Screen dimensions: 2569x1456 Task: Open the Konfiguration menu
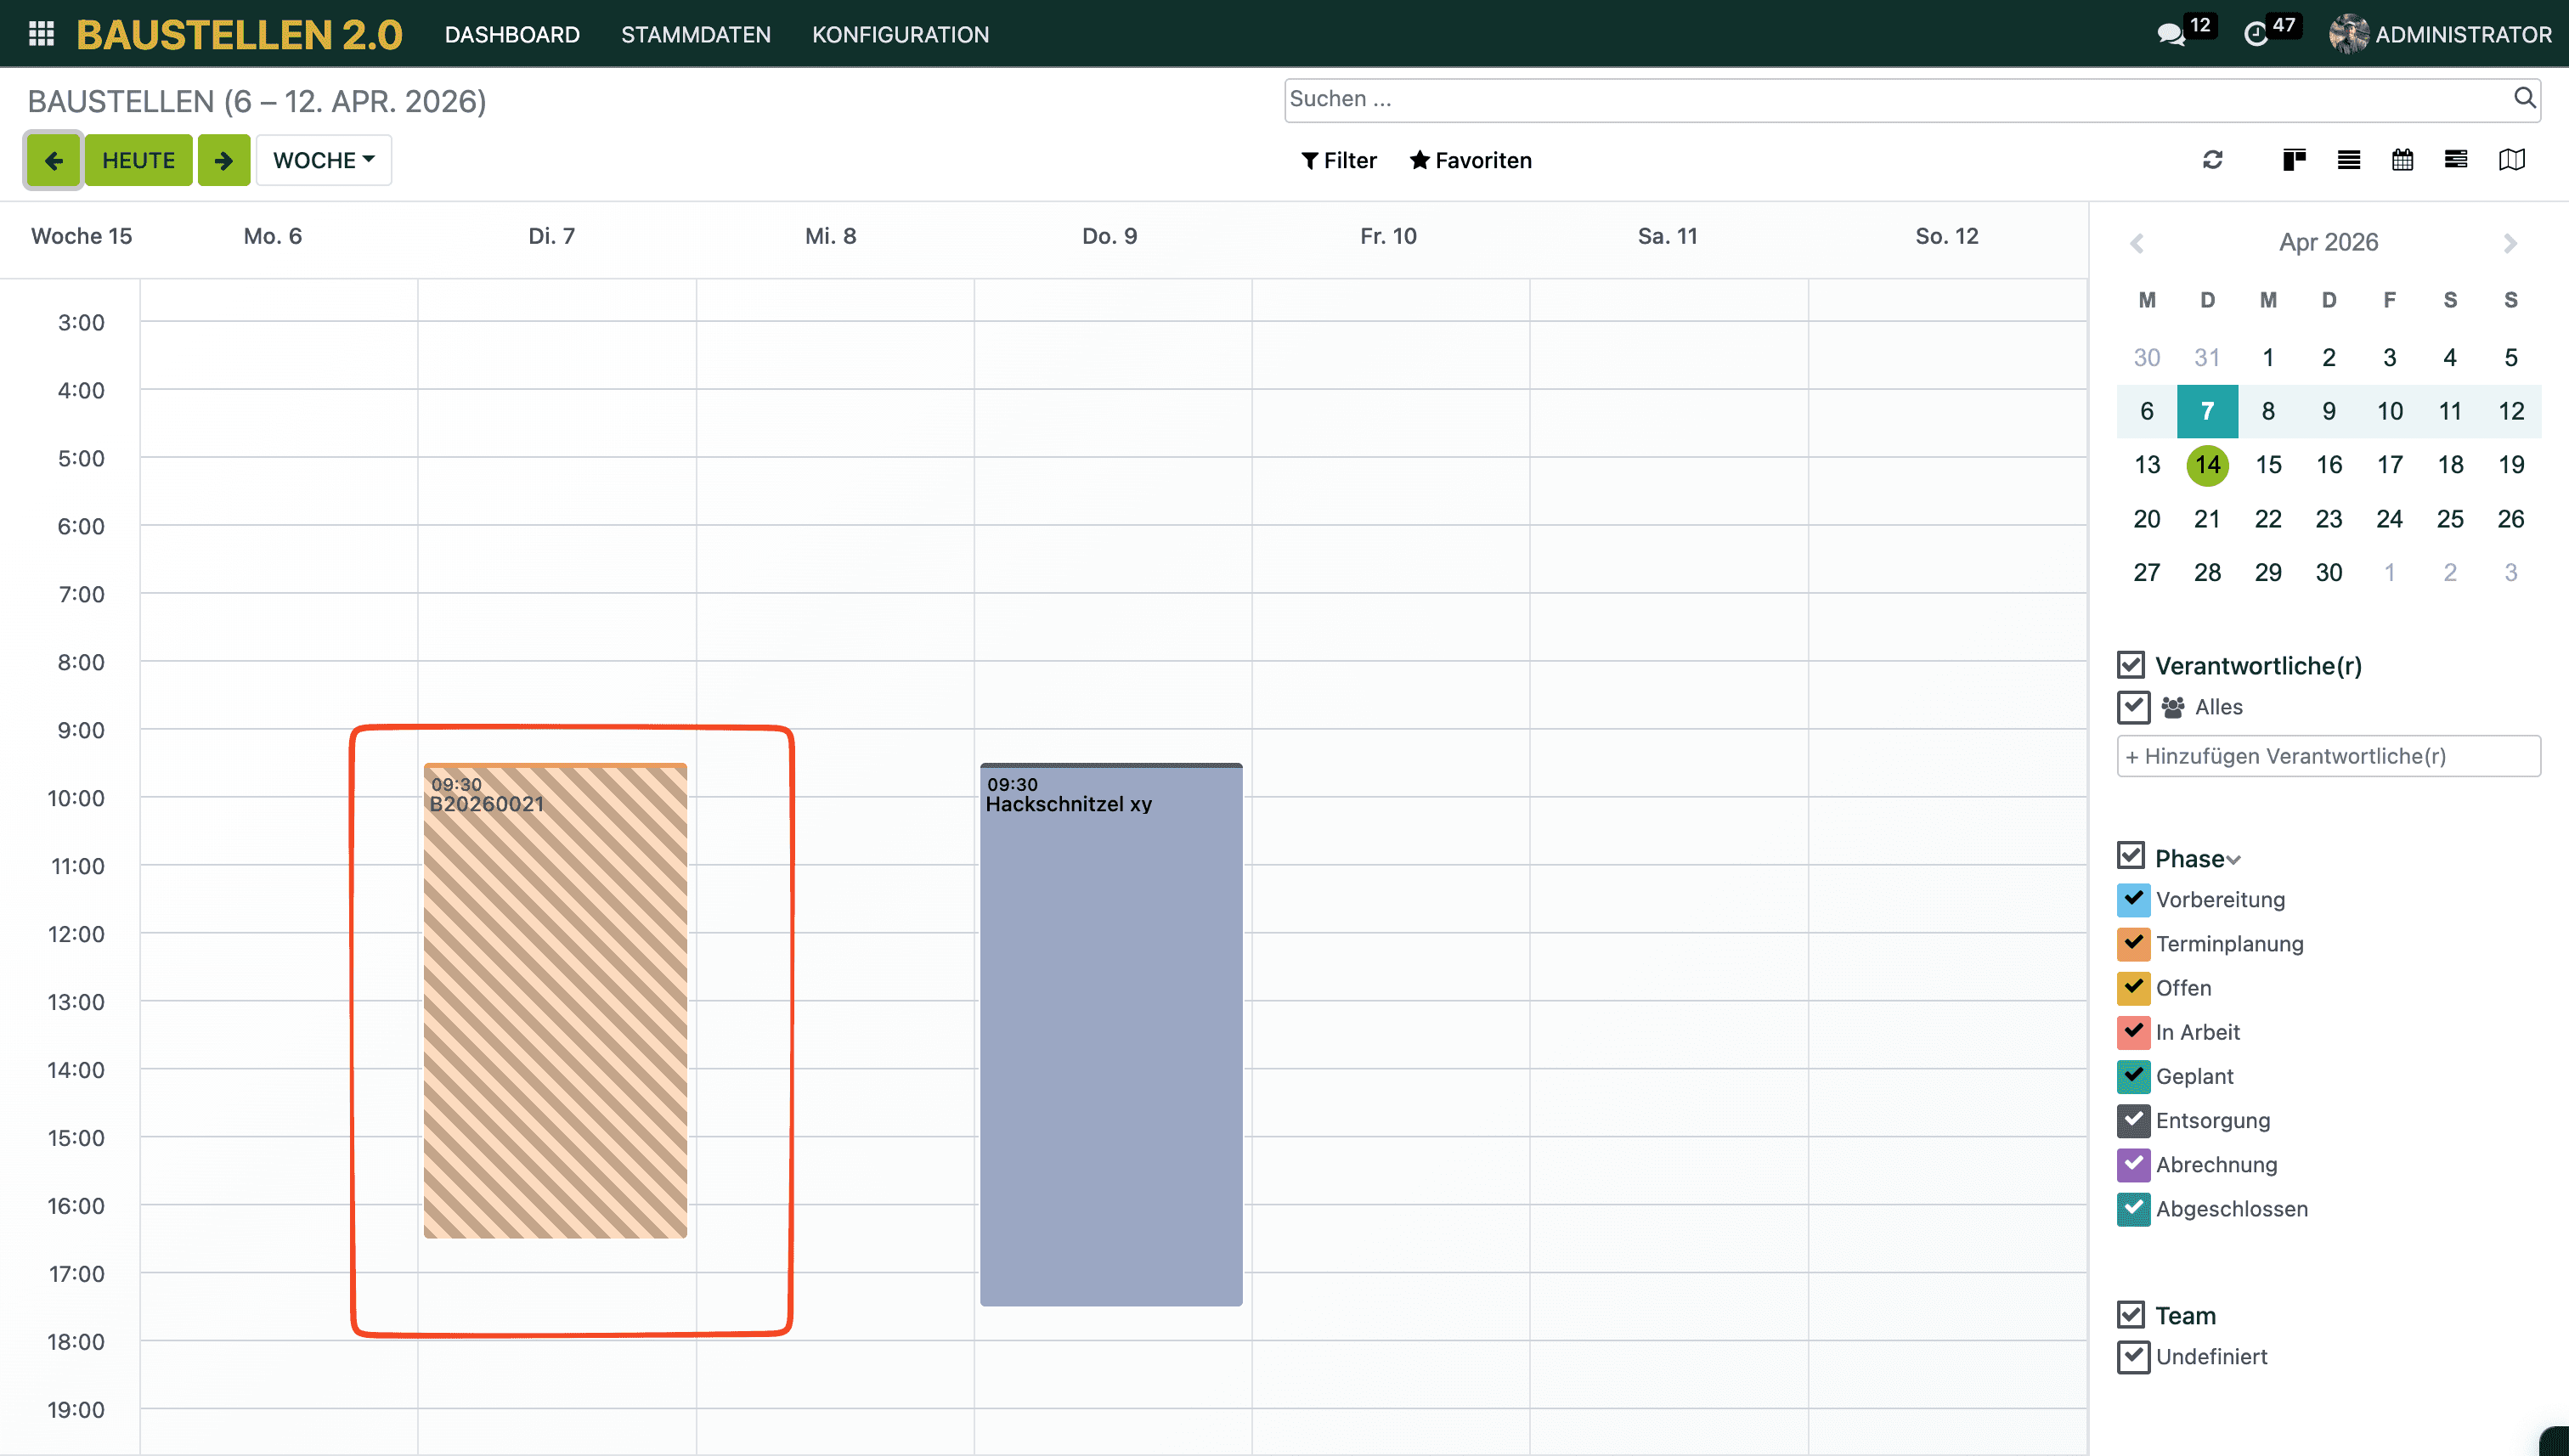tap(900, 35)
